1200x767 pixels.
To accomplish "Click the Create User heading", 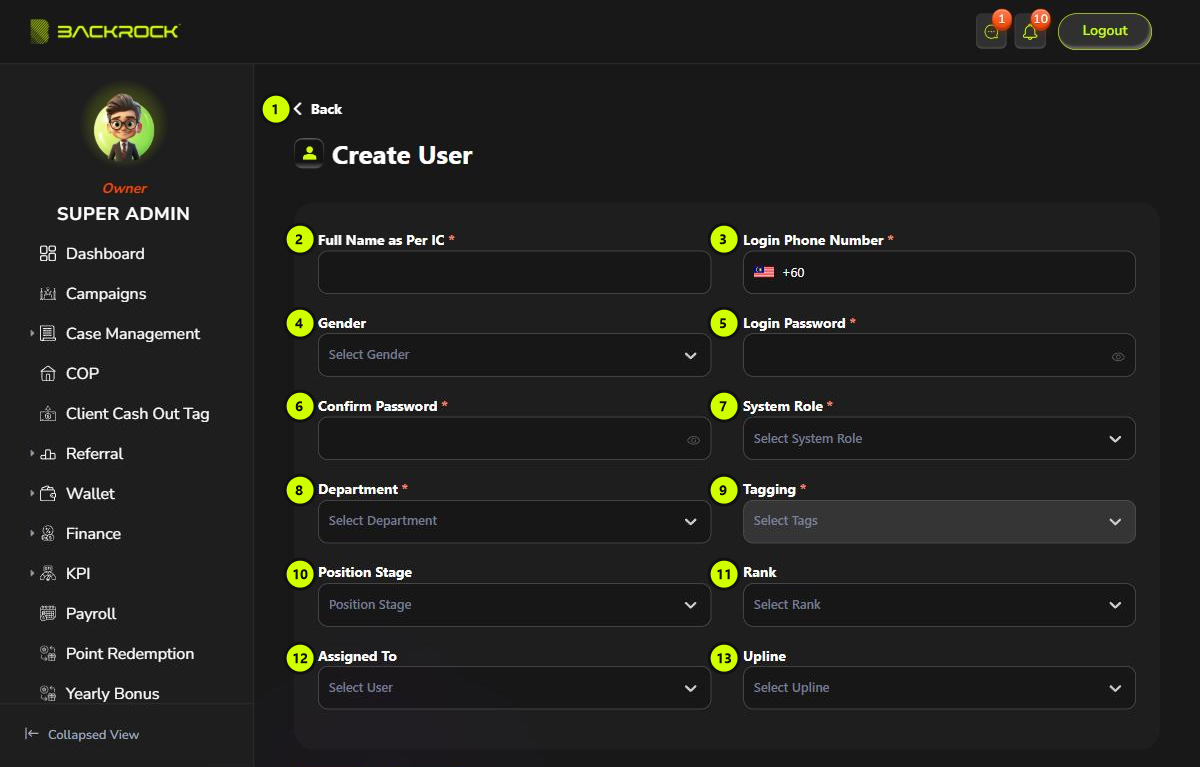I will (402, 155).
